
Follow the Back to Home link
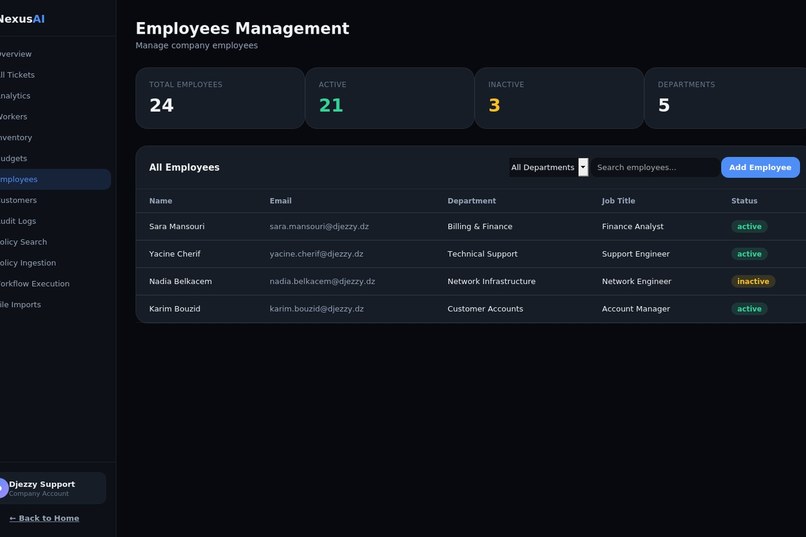44,519
